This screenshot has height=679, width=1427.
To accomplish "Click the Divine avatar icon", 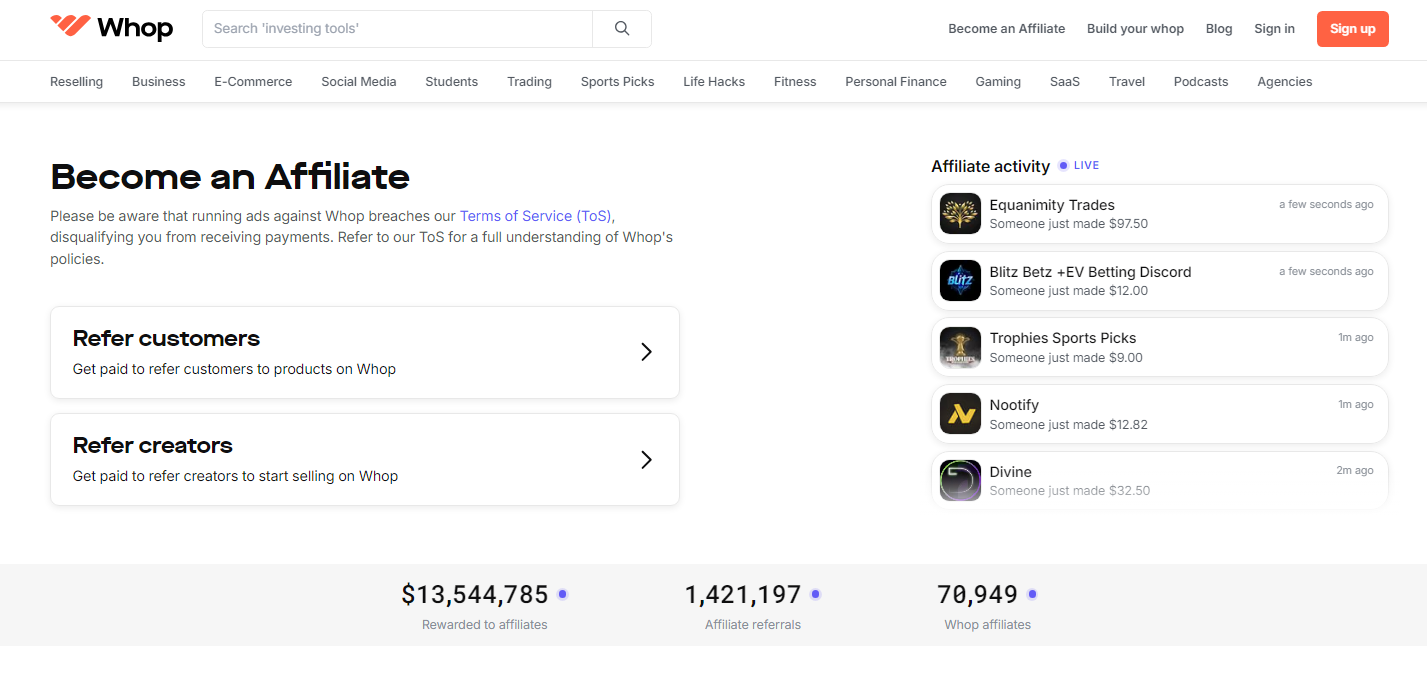I will click(x=960, y=480).
